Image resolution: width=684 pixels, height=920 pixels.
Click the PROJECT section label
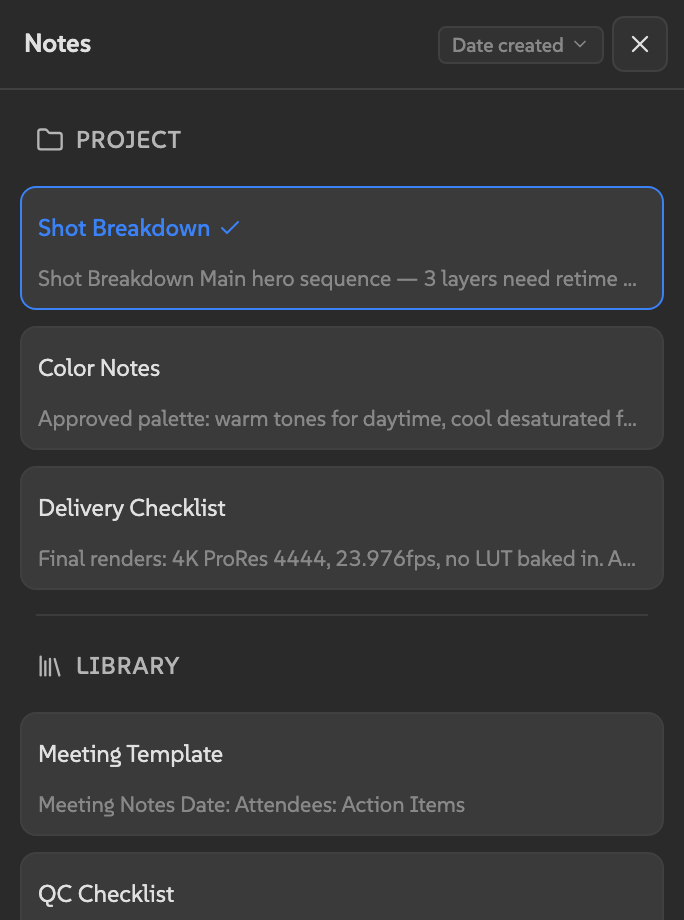click(x=128, y=139)
